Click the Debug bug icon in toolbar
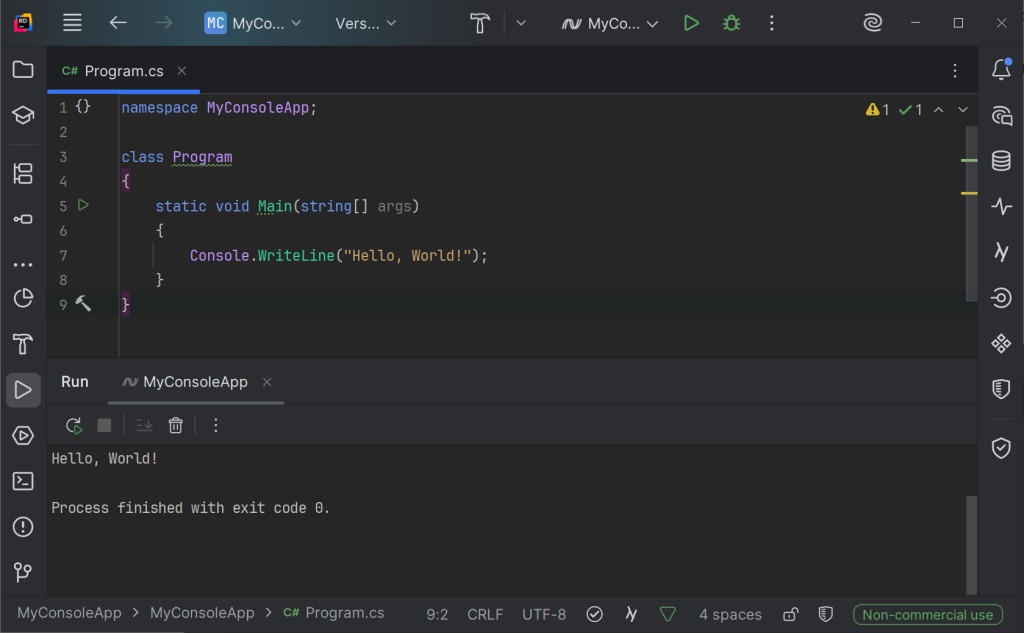 click(x=731, y=23)
